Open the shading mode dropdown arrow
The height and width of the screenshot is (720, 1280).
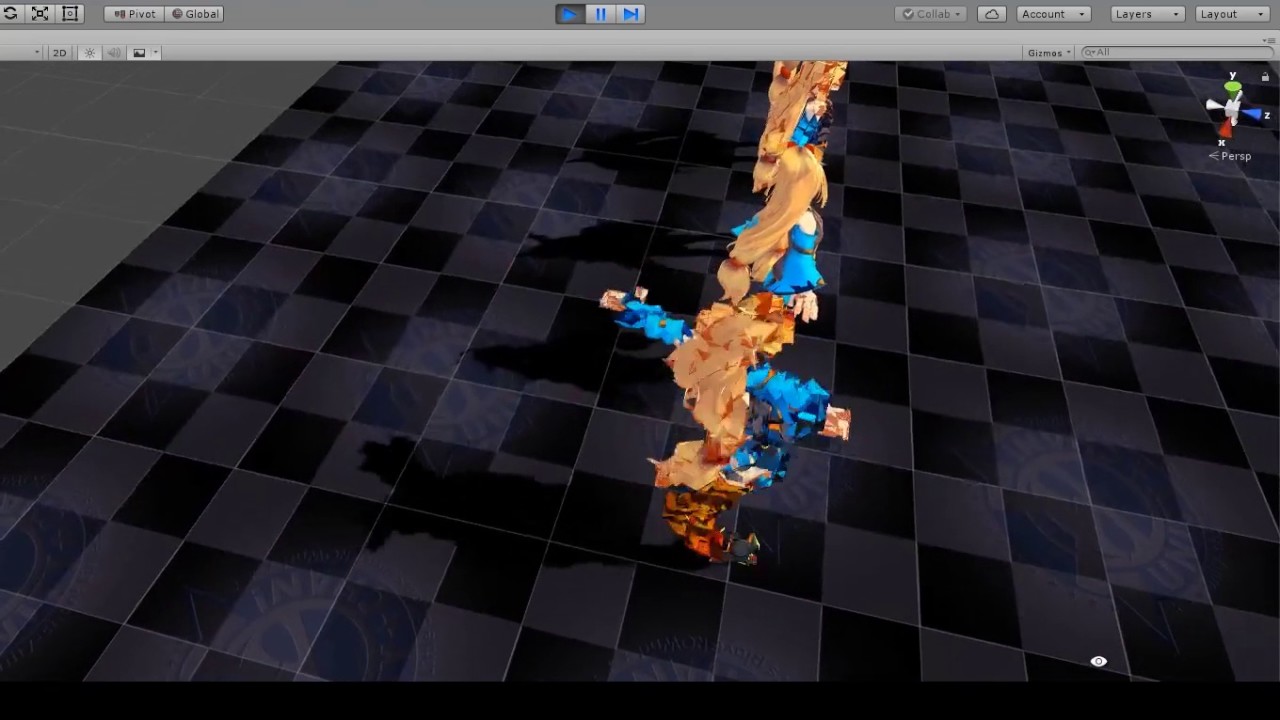point(37,53)
